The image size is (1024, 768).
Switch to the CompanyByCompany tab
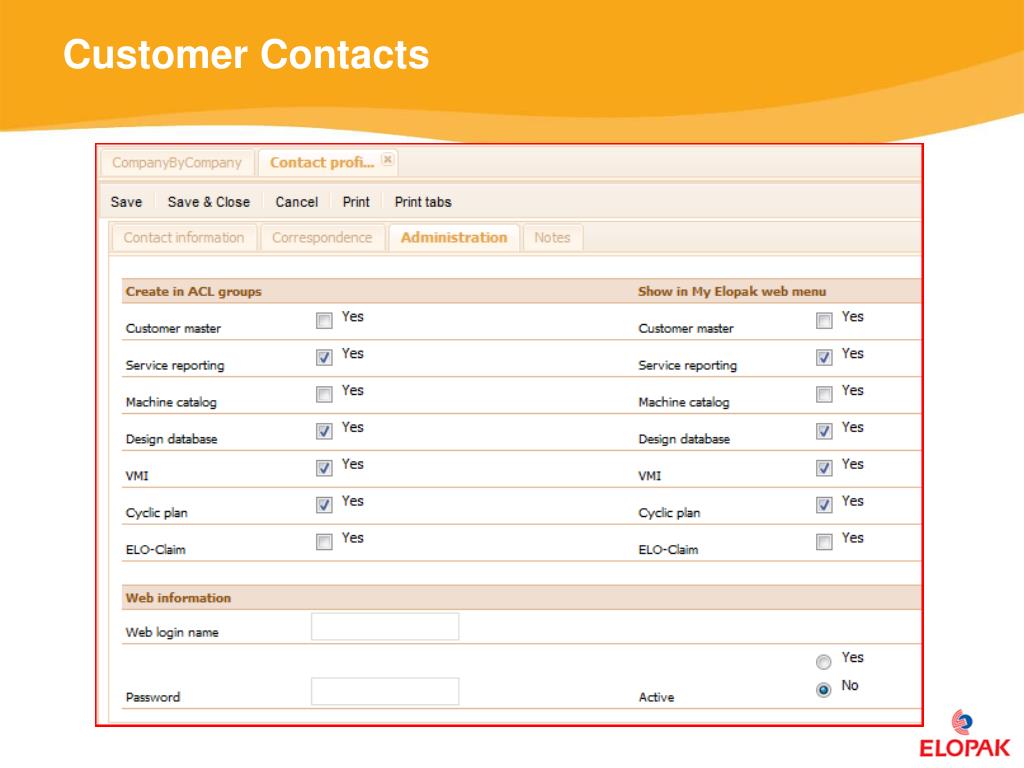pos(176,163)
